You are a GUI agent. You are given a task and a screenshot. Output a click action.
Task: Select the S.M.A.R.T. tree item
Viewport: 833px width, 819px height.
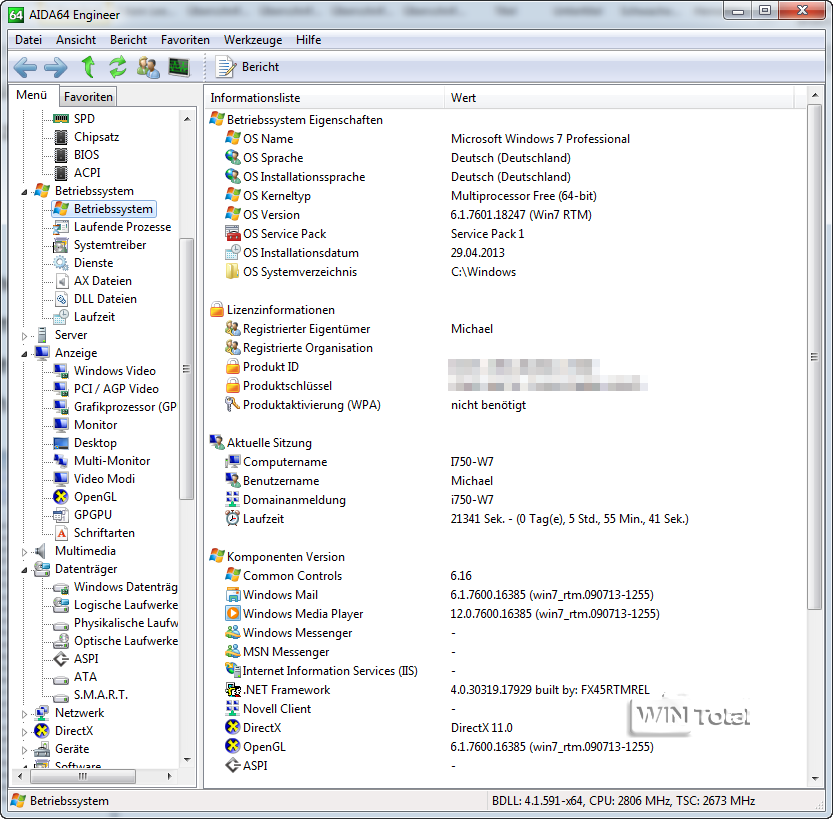pos(100,695)
